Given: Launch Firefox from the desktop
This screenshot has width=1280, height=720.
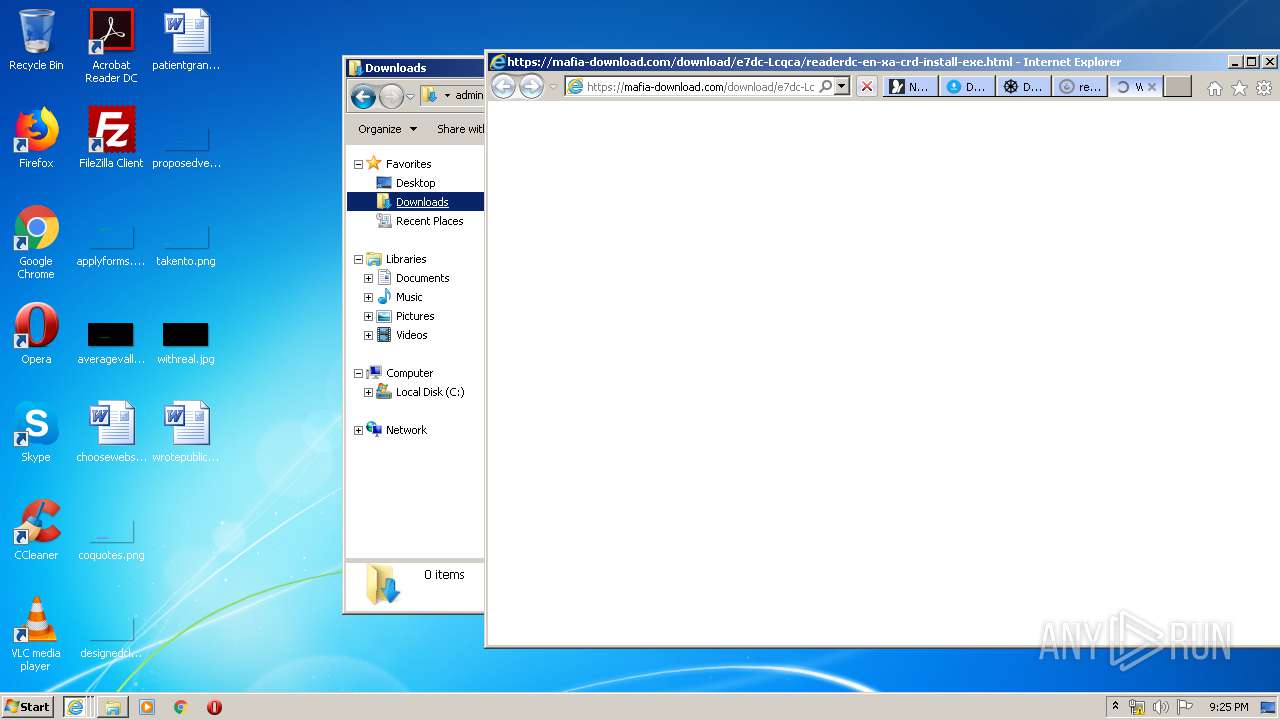Looking at the screenshot, I should click(36, 138).
